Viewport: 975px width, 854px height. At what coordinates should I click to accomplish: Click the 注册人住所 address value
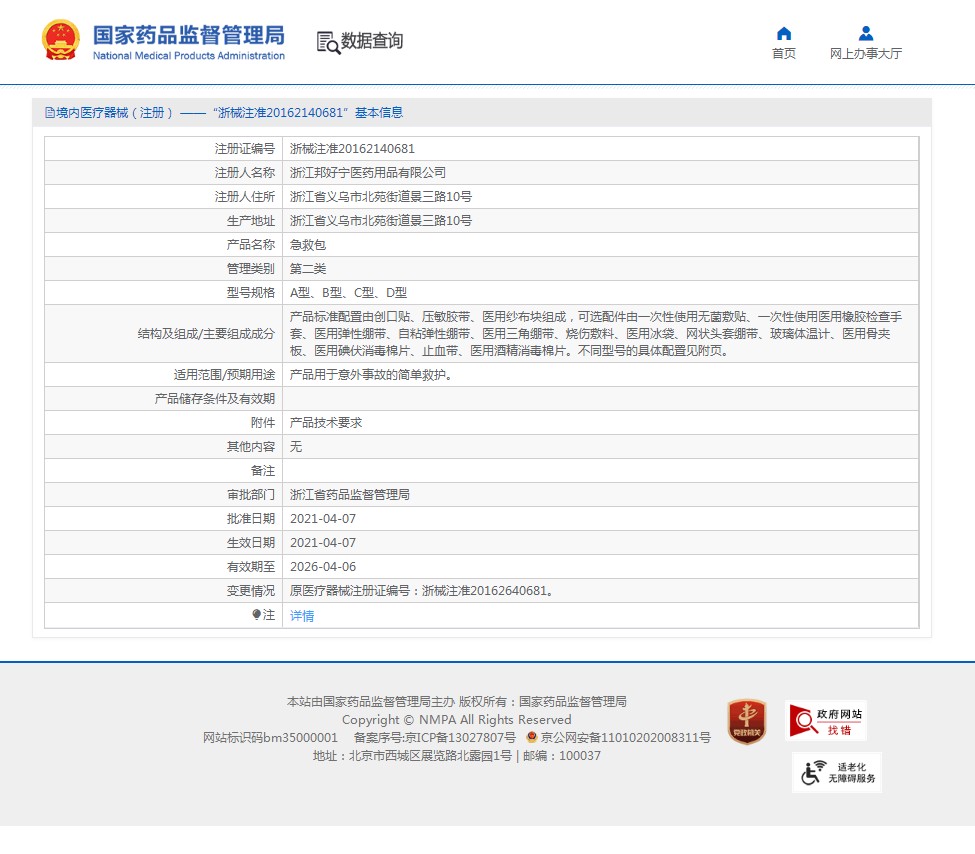(x=381, y=197)
